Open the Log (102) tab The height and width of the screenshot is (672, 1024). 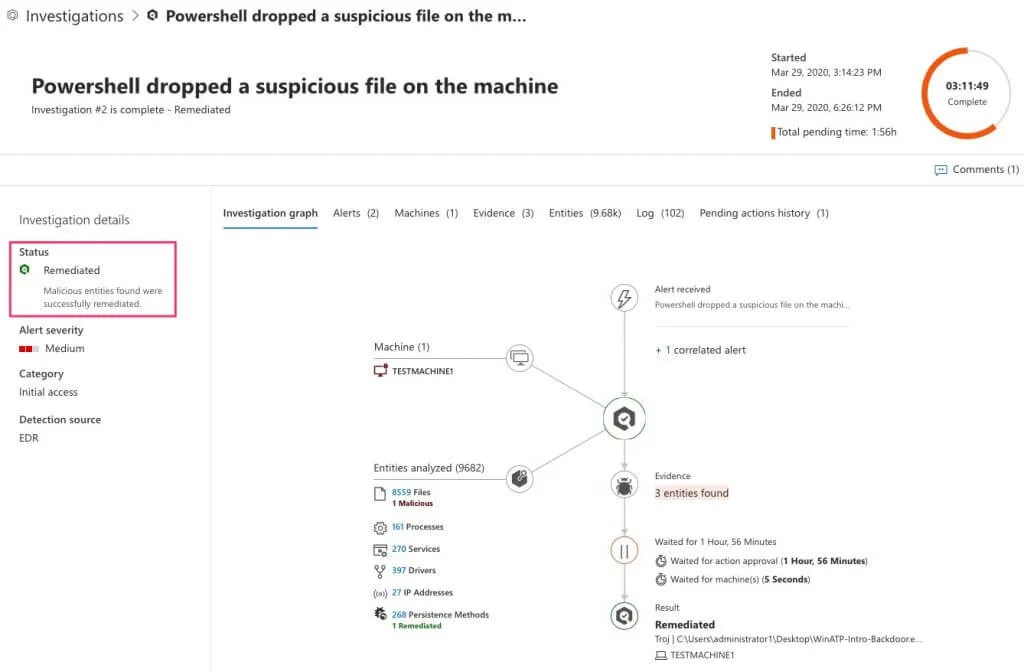660,213
